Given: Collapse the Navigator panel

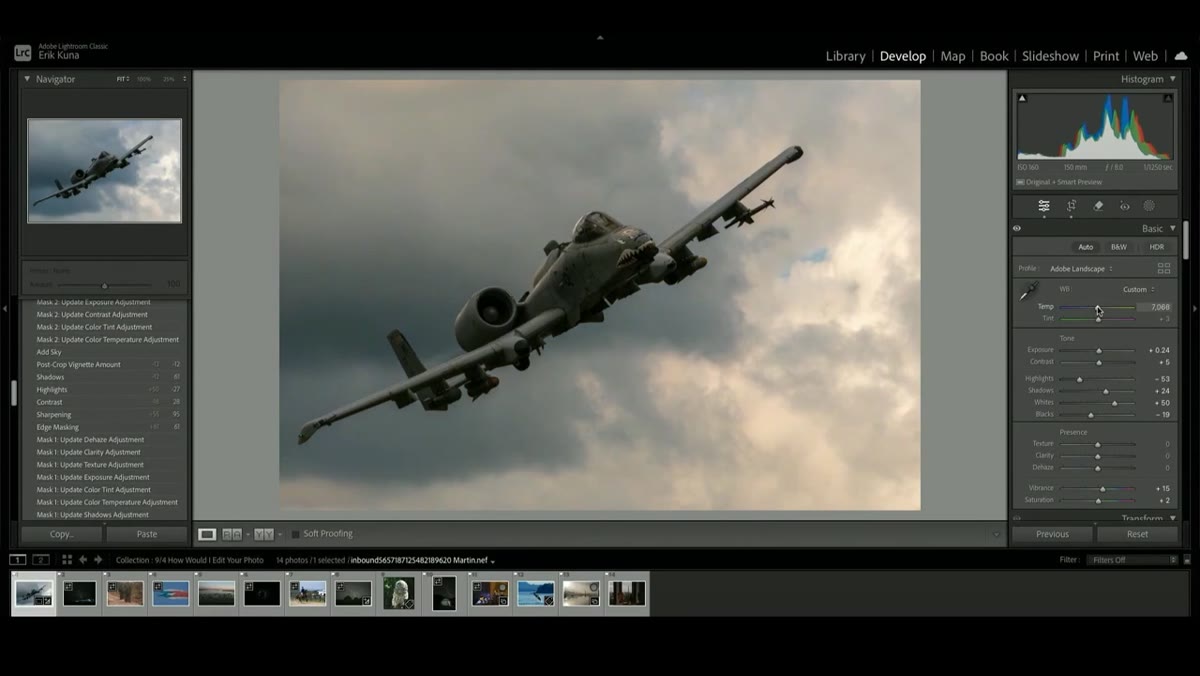Looking at the screenshot, I should (x=27, y=79).
